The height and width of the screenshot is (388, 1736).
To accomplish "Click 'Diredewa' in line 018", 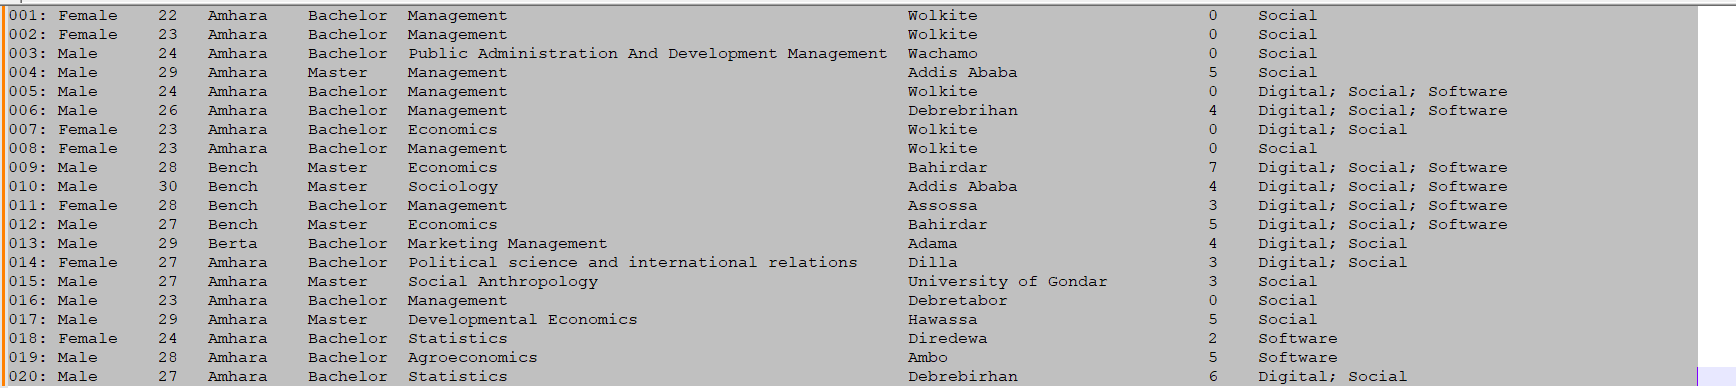I will pyautogui.click(x=947, y=339).
